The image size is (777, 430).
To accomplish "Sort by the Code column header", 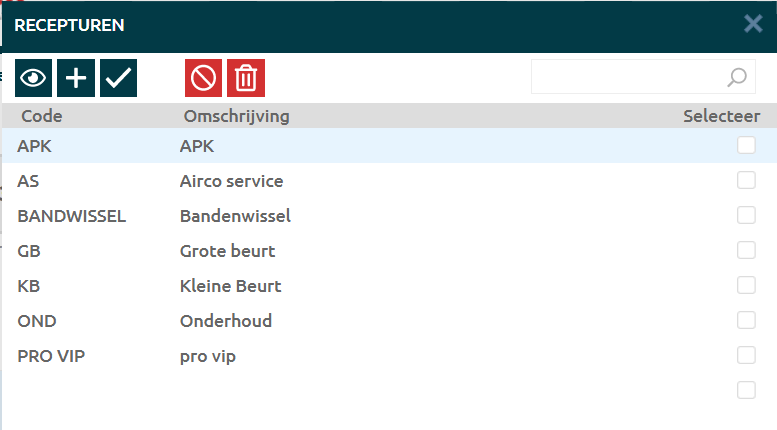I will (x=42, y=116).
